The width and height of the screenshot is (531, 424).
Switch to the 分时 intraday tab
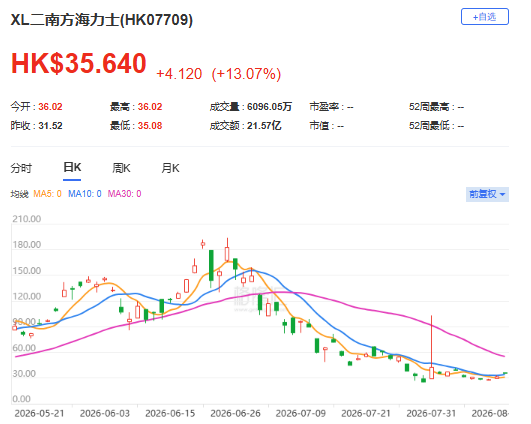click(21, 168)
